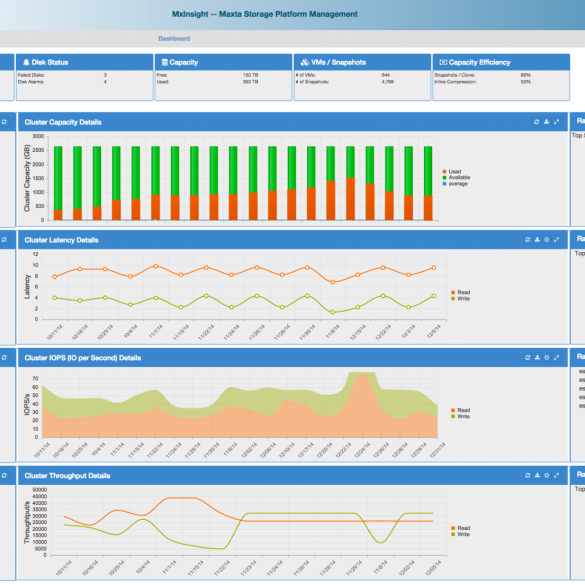
Task: Click the Failed Disks label
Action: pyautogui.click(x=31, y=75)
